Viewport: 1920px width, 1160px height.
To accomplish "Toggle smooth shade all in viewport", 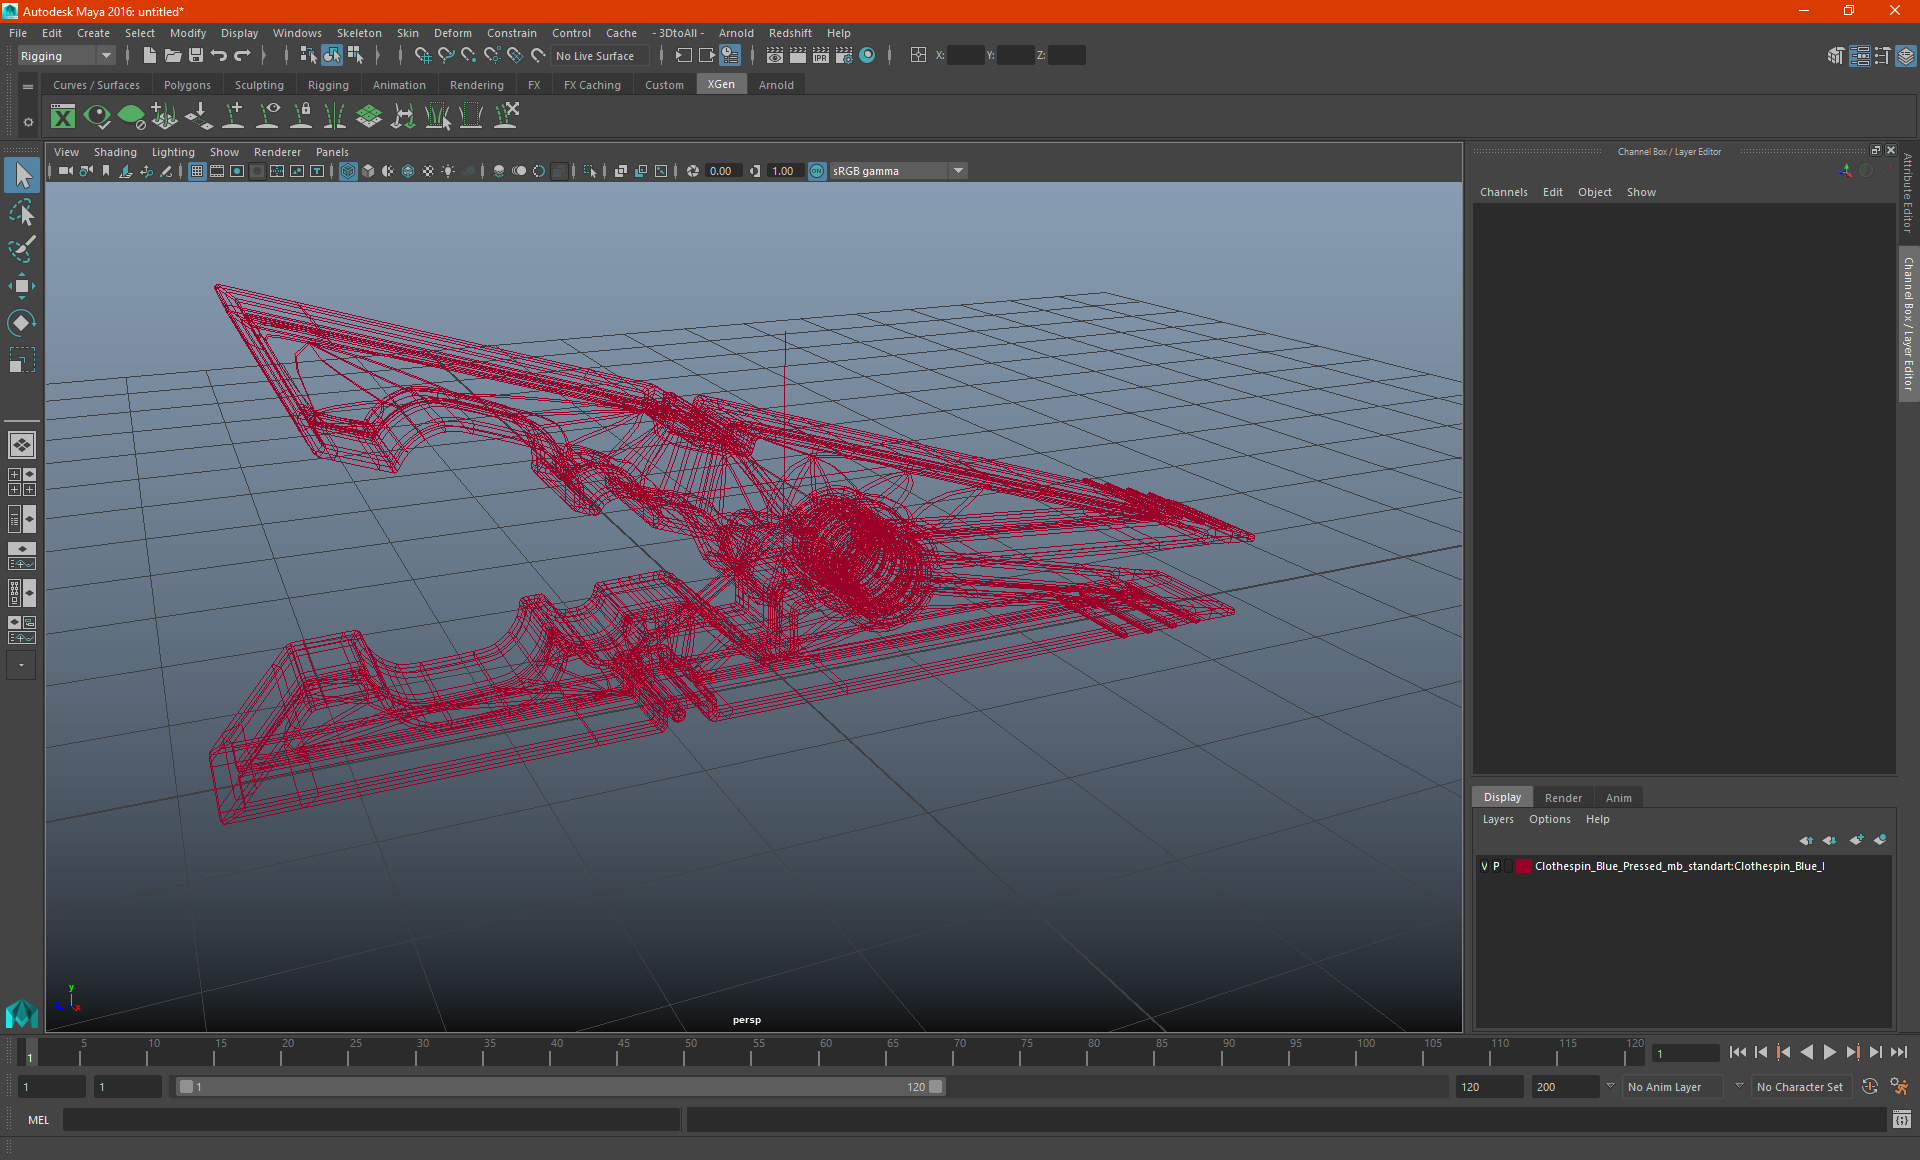I will pos(368,171).
